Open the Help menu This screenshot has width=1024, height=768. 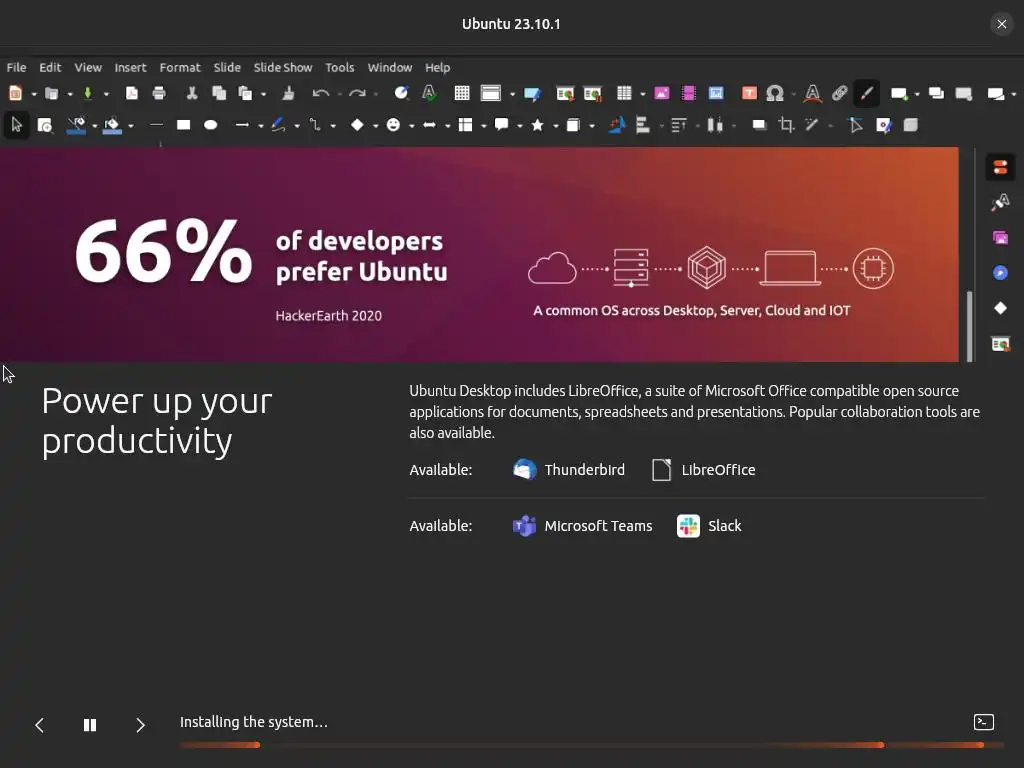438,67
